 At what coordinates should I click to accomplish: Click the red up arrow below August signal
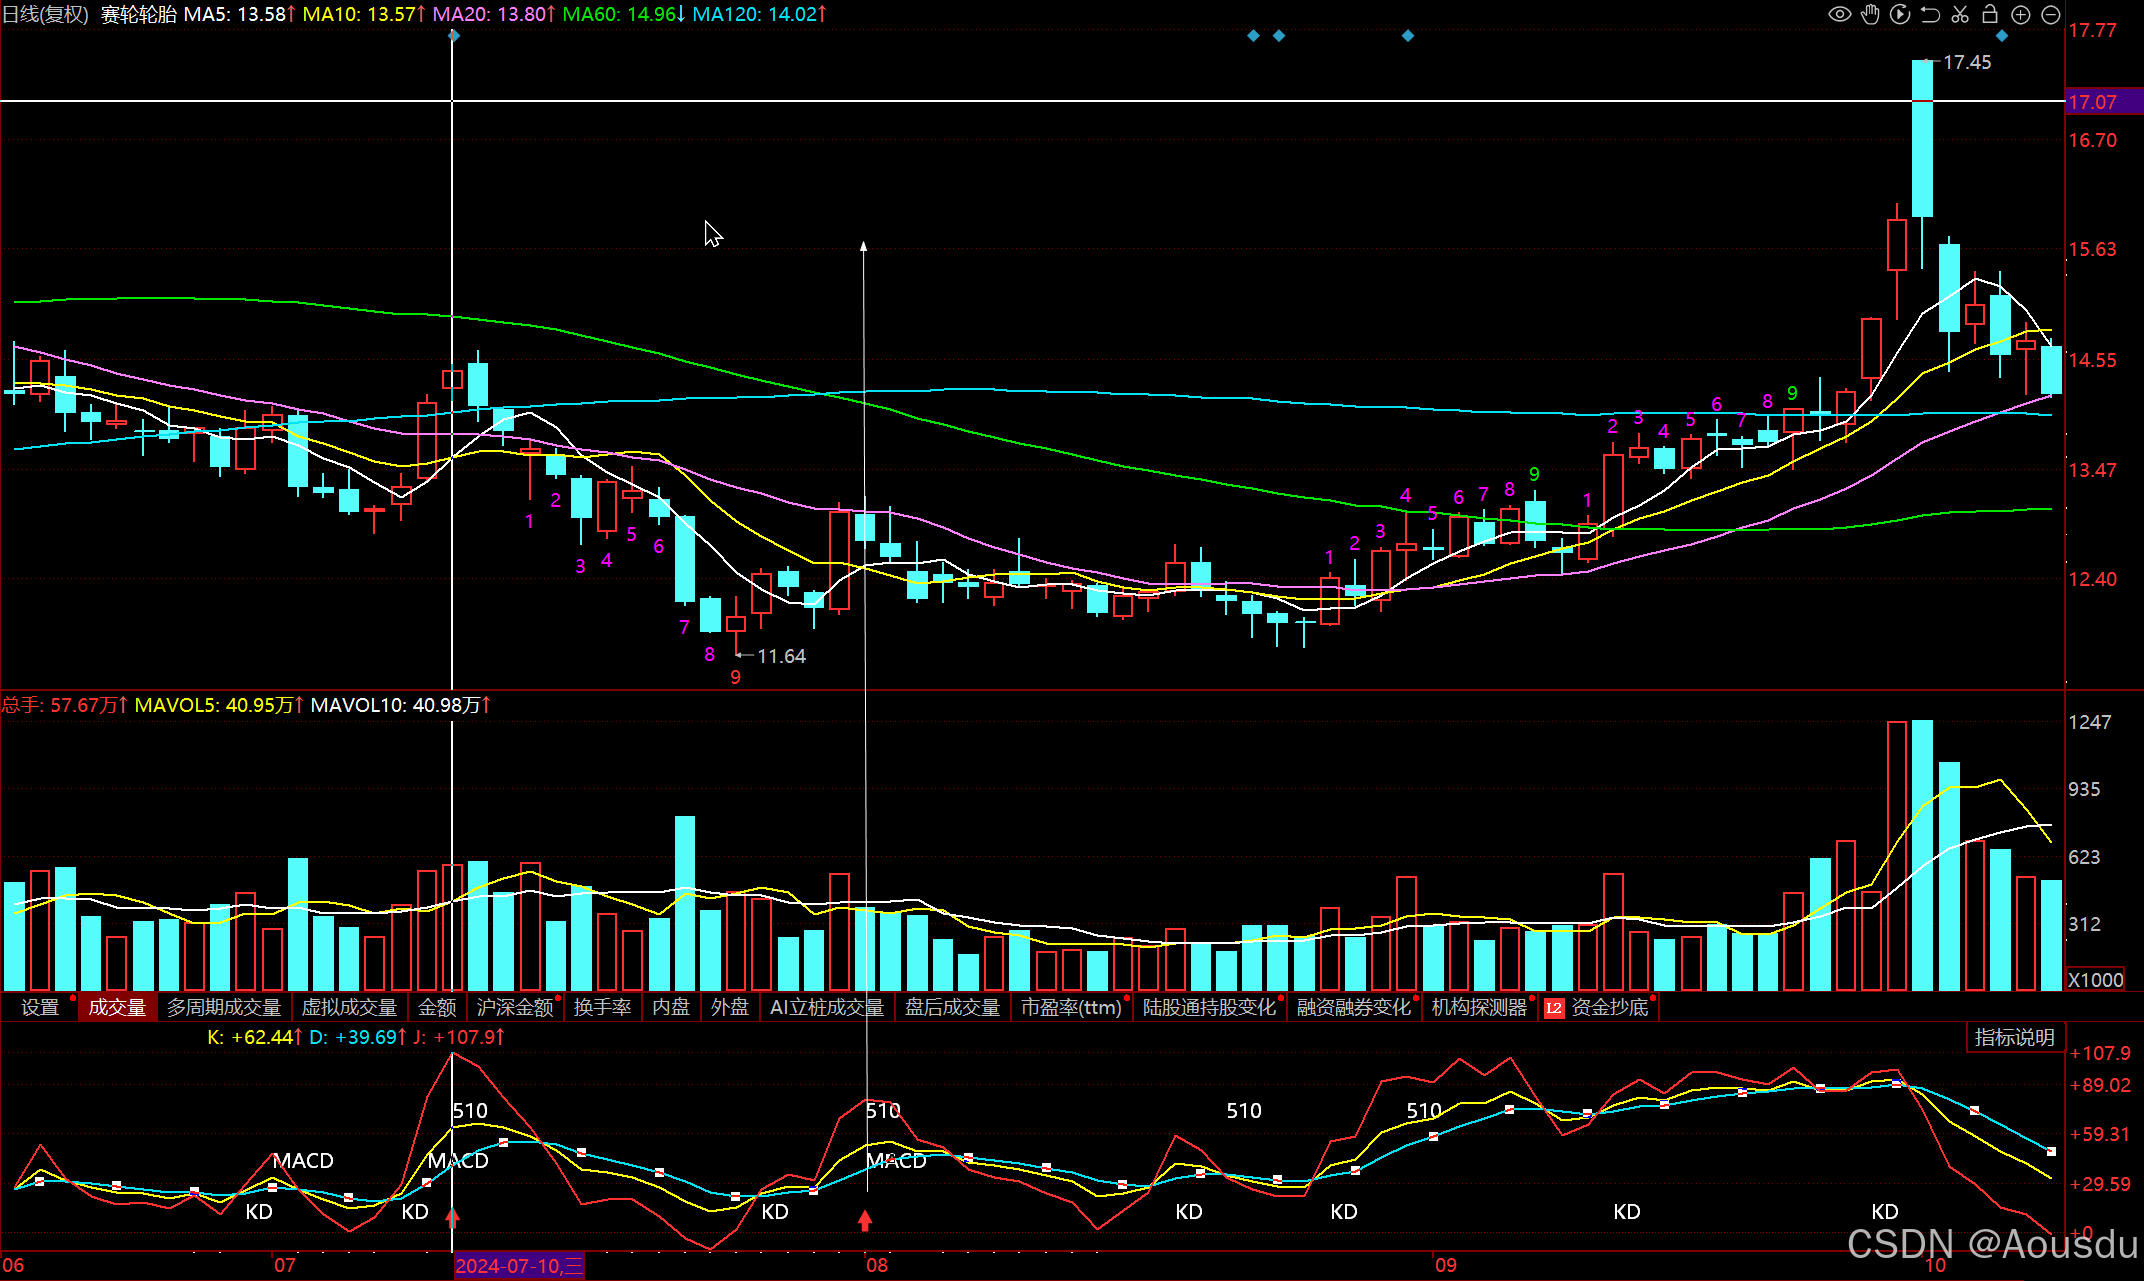tap(865, 1220)
